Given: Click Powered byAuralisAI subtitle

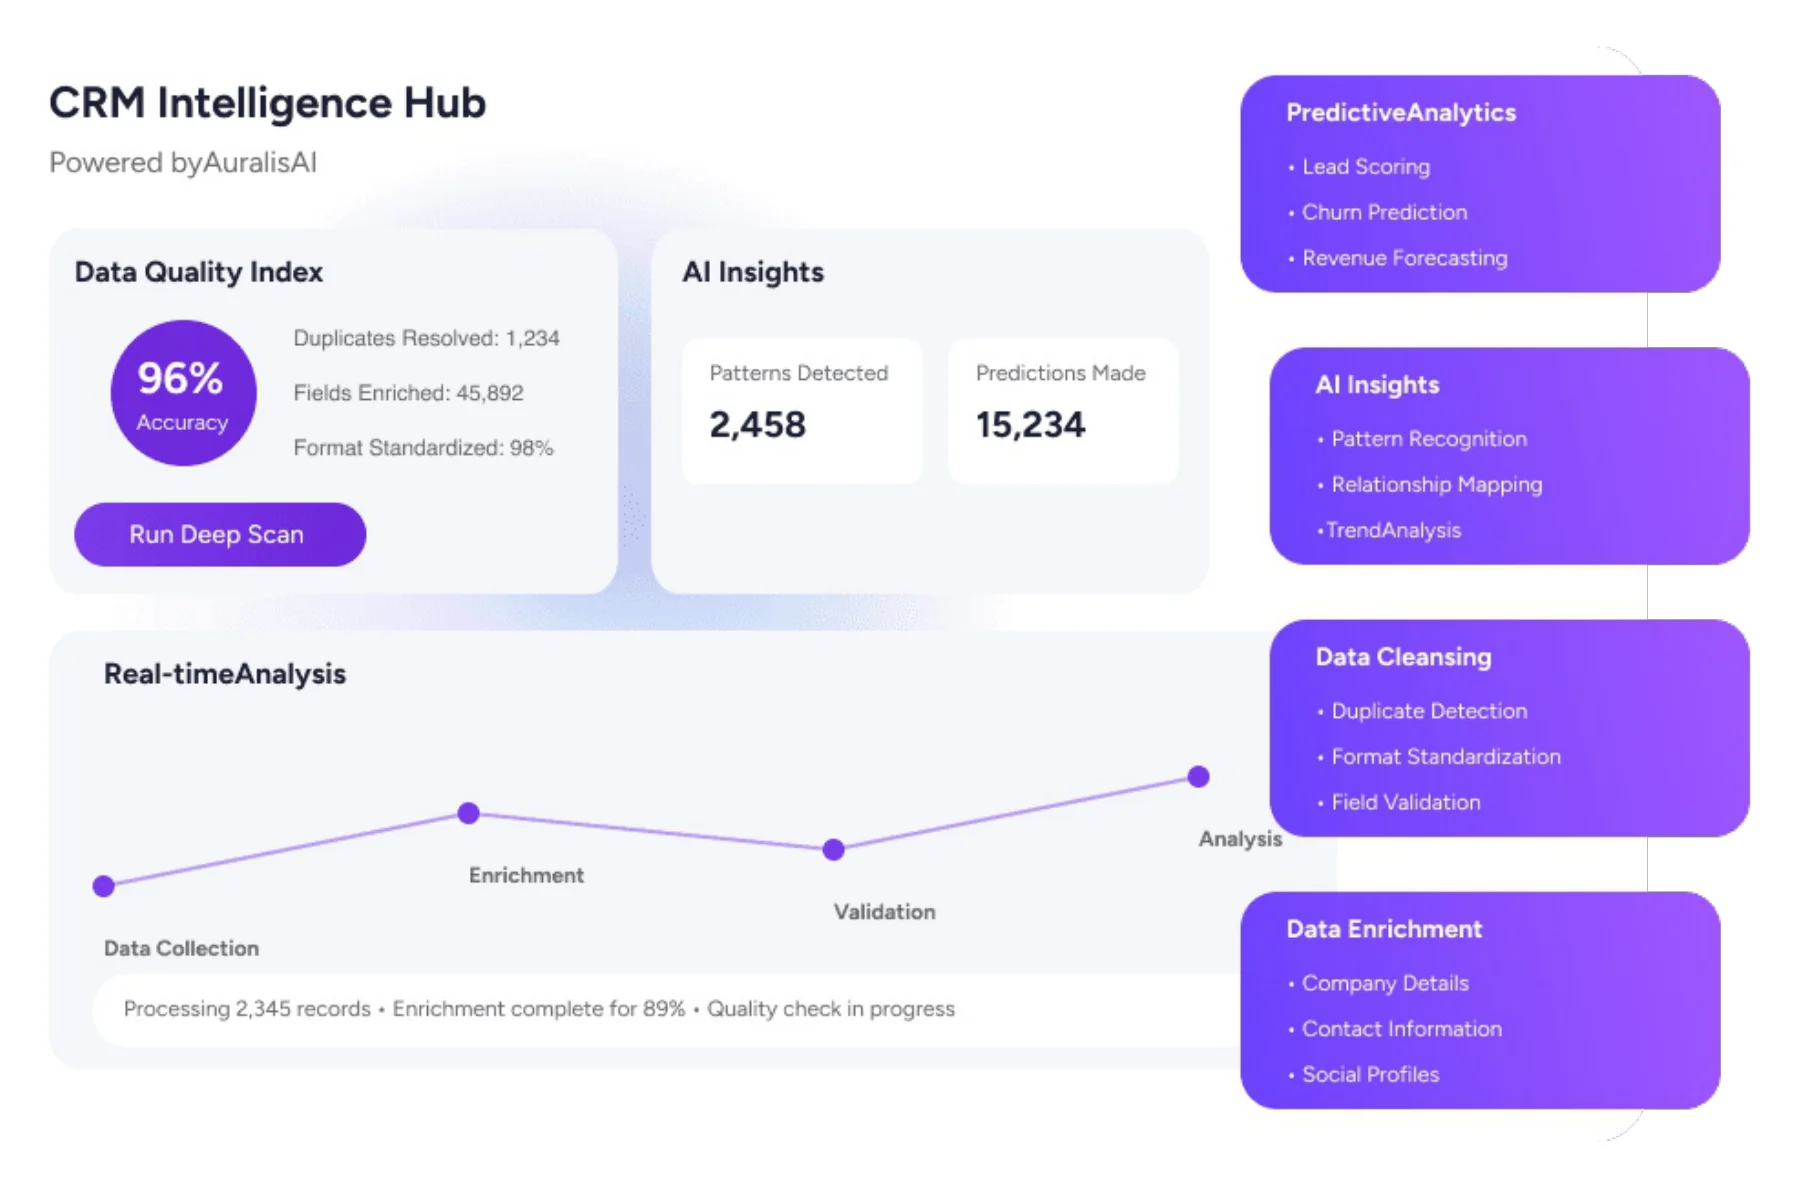Looking at the screenshot, I should point(183,163).
